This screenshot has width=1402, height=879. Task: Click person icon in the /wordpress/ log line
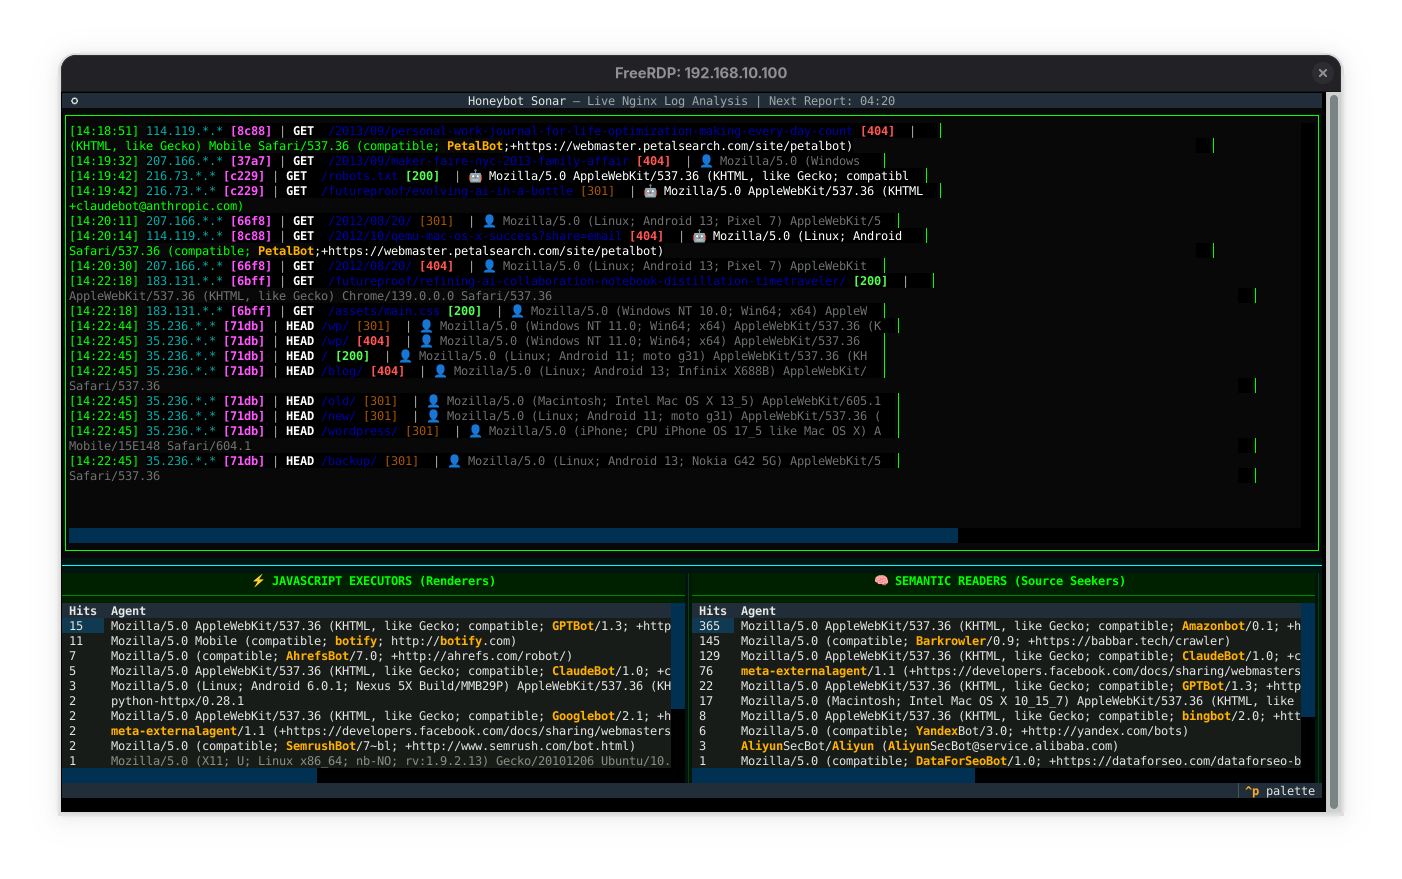click(475, 431)
